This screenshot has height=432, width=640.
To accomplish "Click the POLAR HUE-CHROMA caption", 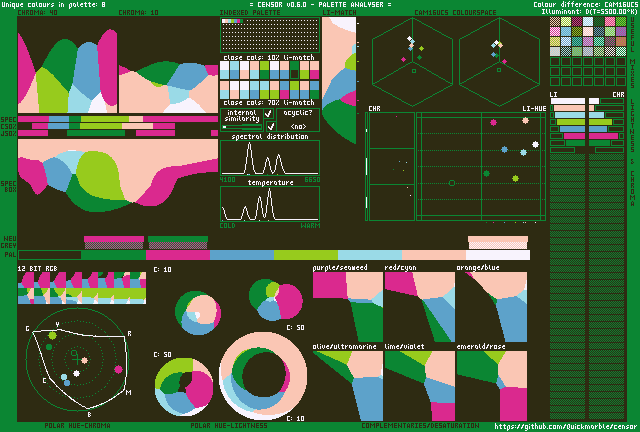I will click(77, 426).
